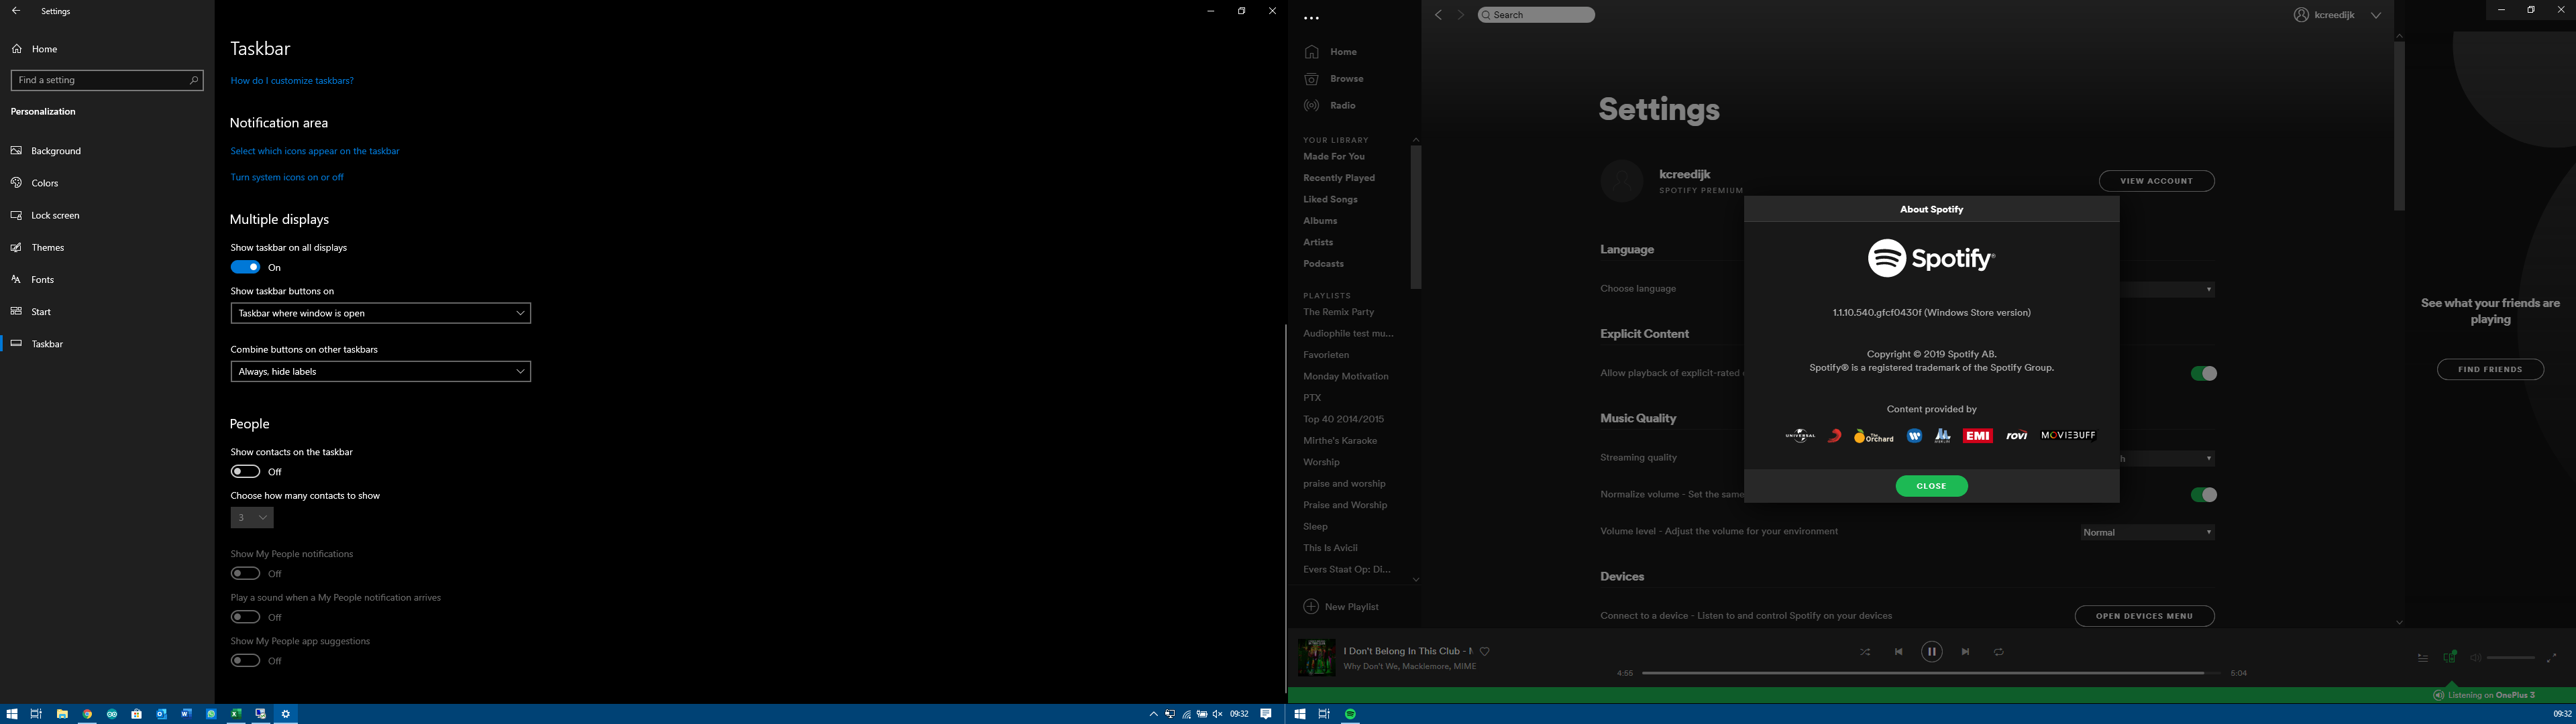Mute Spotify with the speaker icon

pos(2476,658)
